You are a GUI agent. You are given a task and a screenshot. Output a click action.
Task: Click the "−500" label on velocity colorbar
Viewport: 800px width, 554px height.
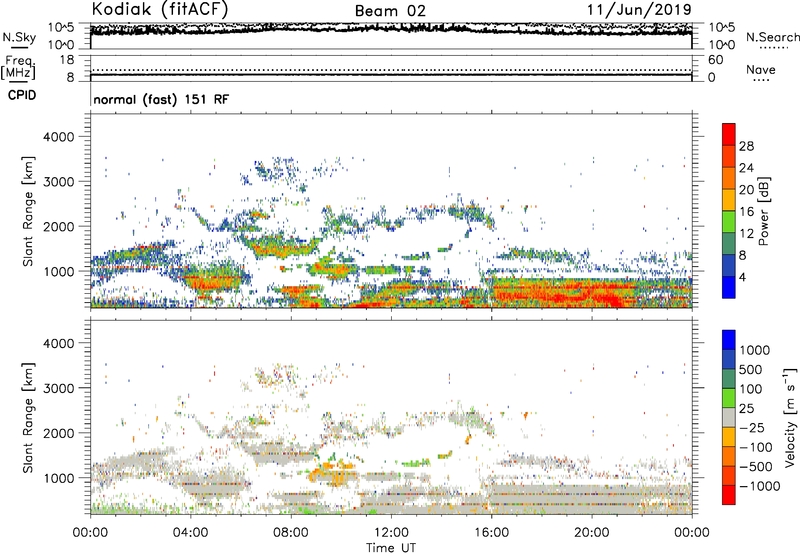tap(755, 467)
